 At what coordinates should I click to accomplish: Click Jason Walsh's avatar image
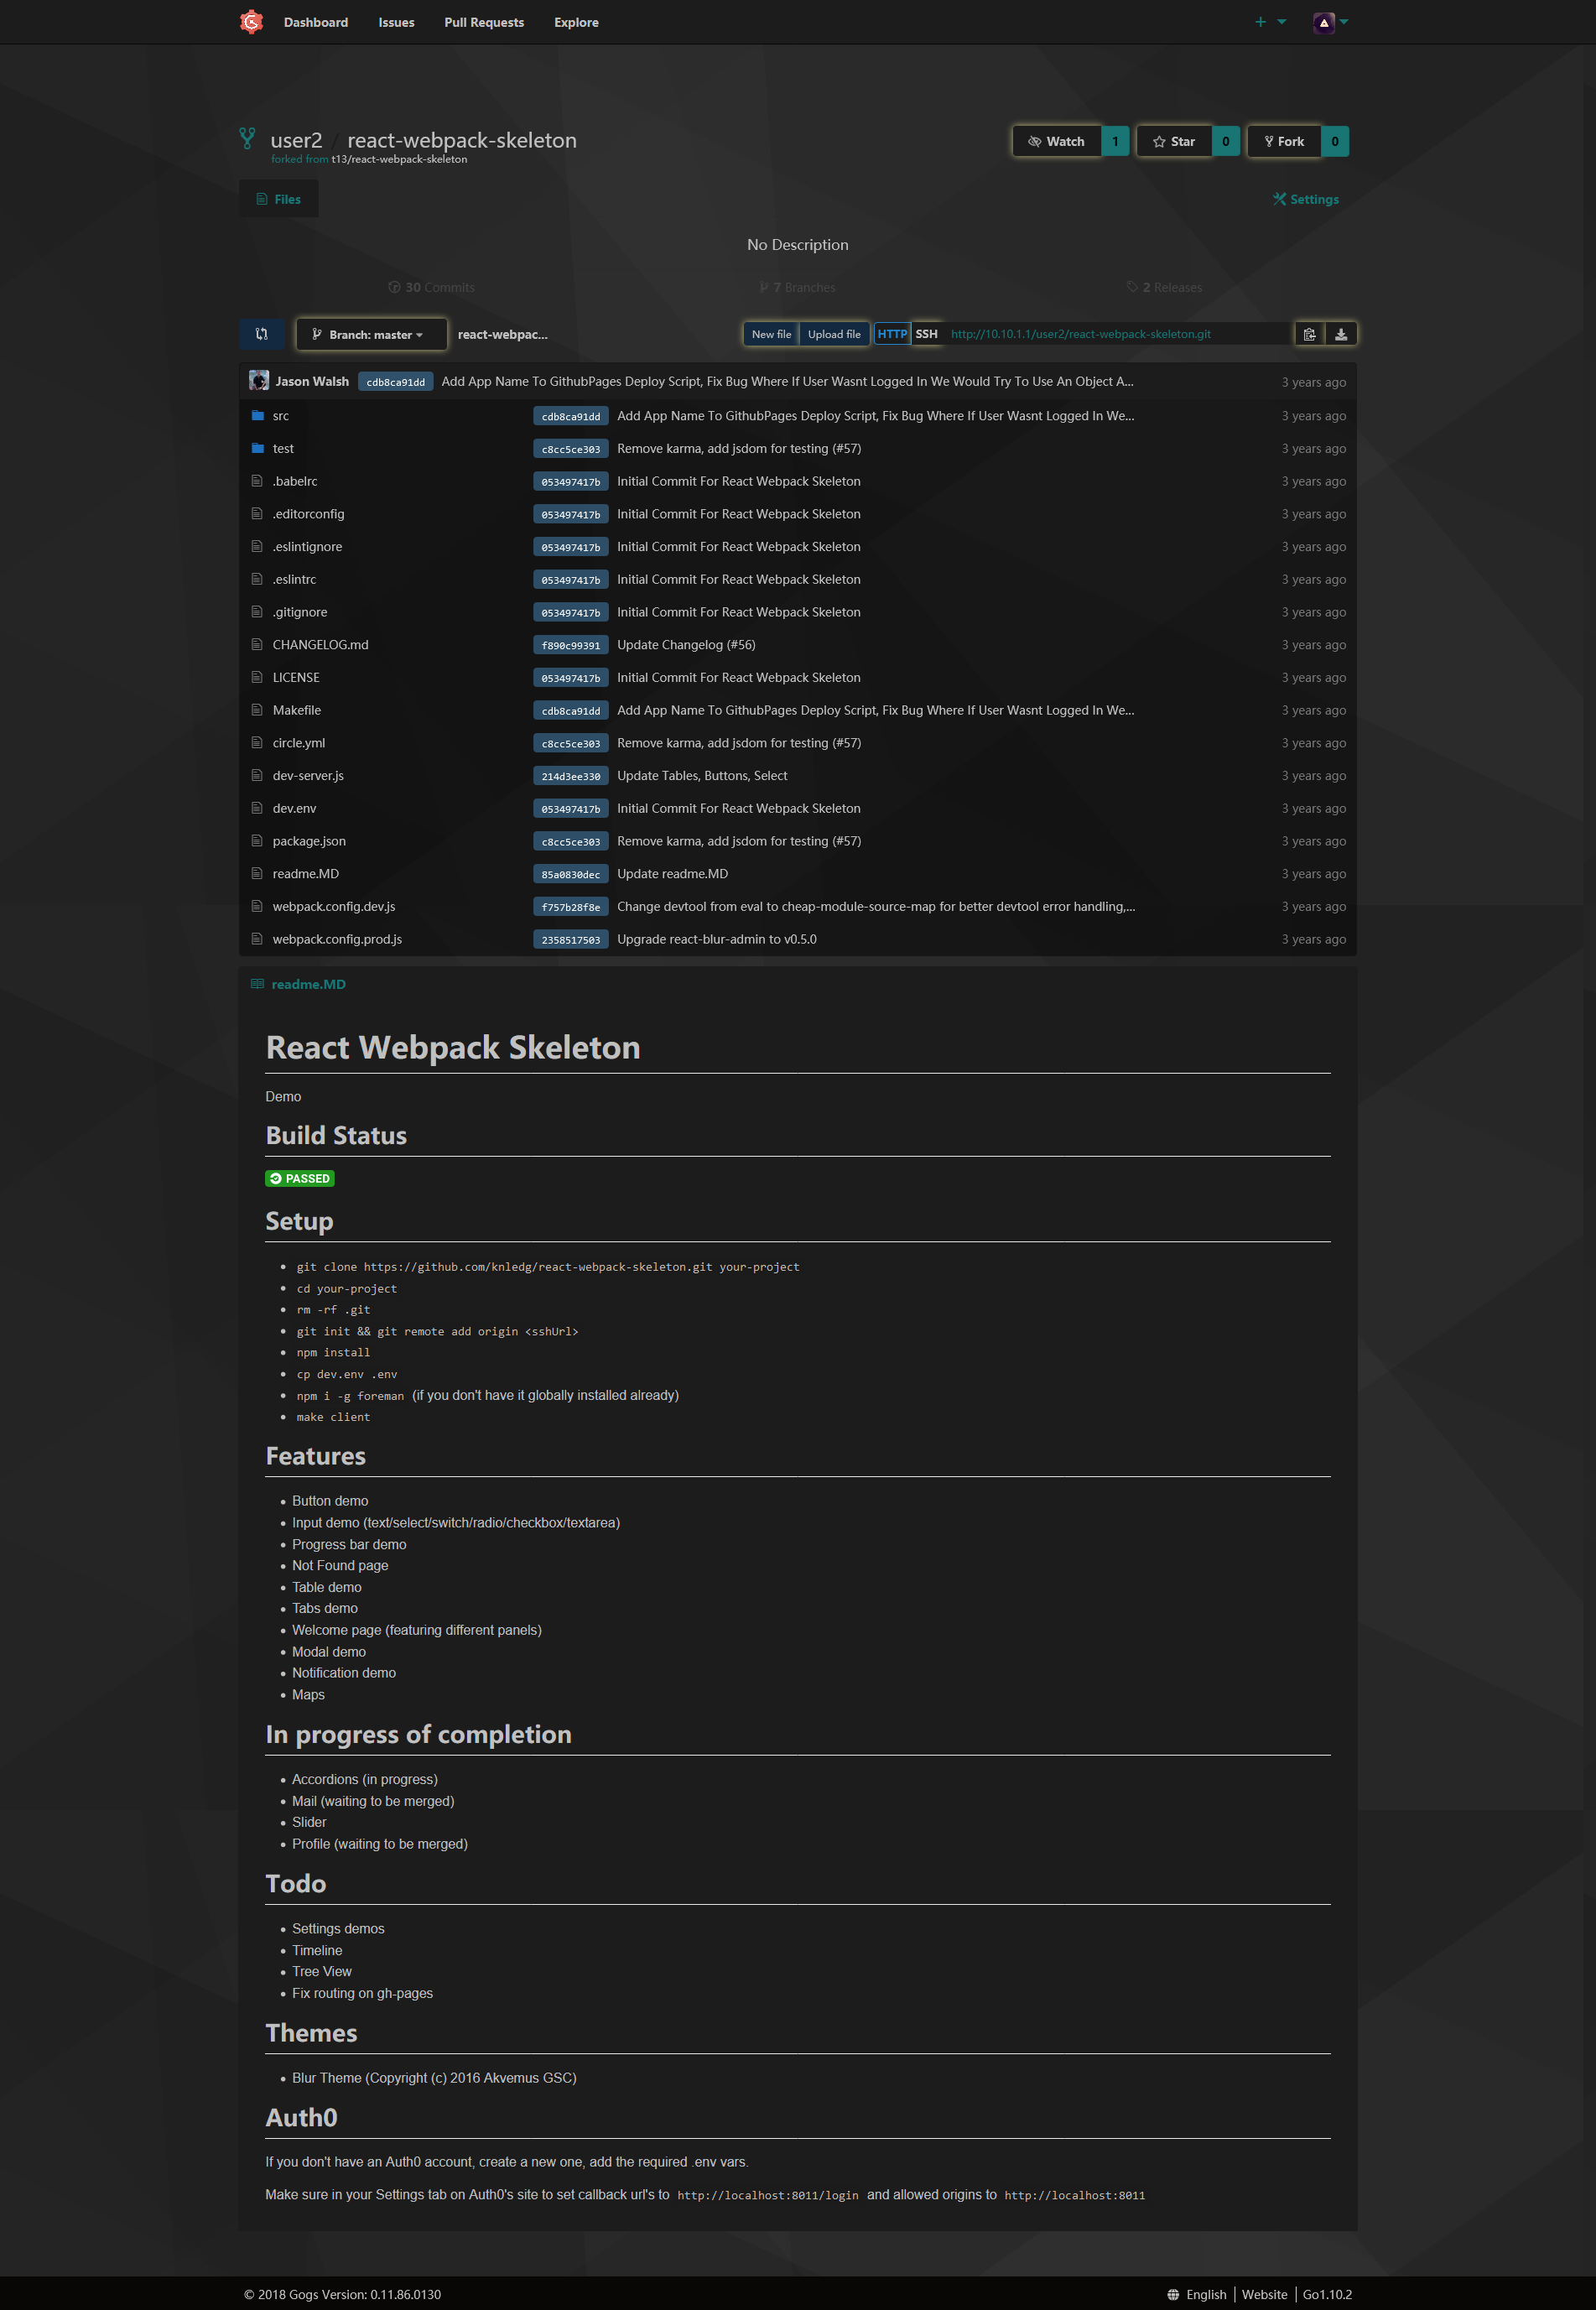point(259,381)
